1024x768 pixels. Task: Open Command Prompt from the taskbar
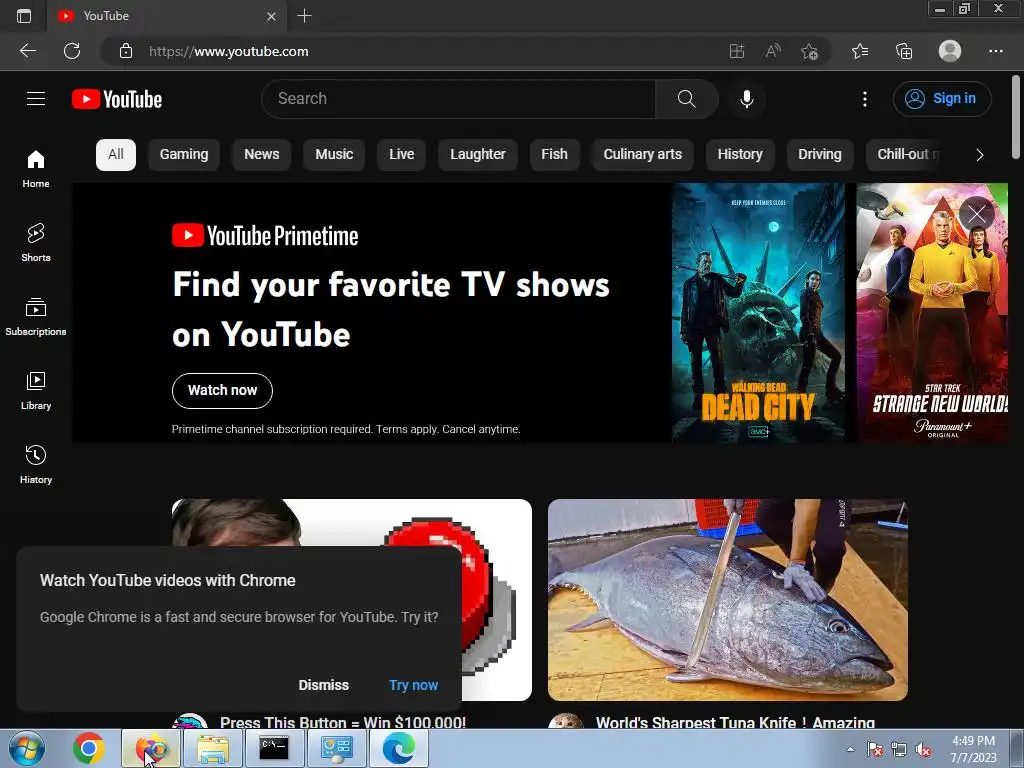point(274,748)
